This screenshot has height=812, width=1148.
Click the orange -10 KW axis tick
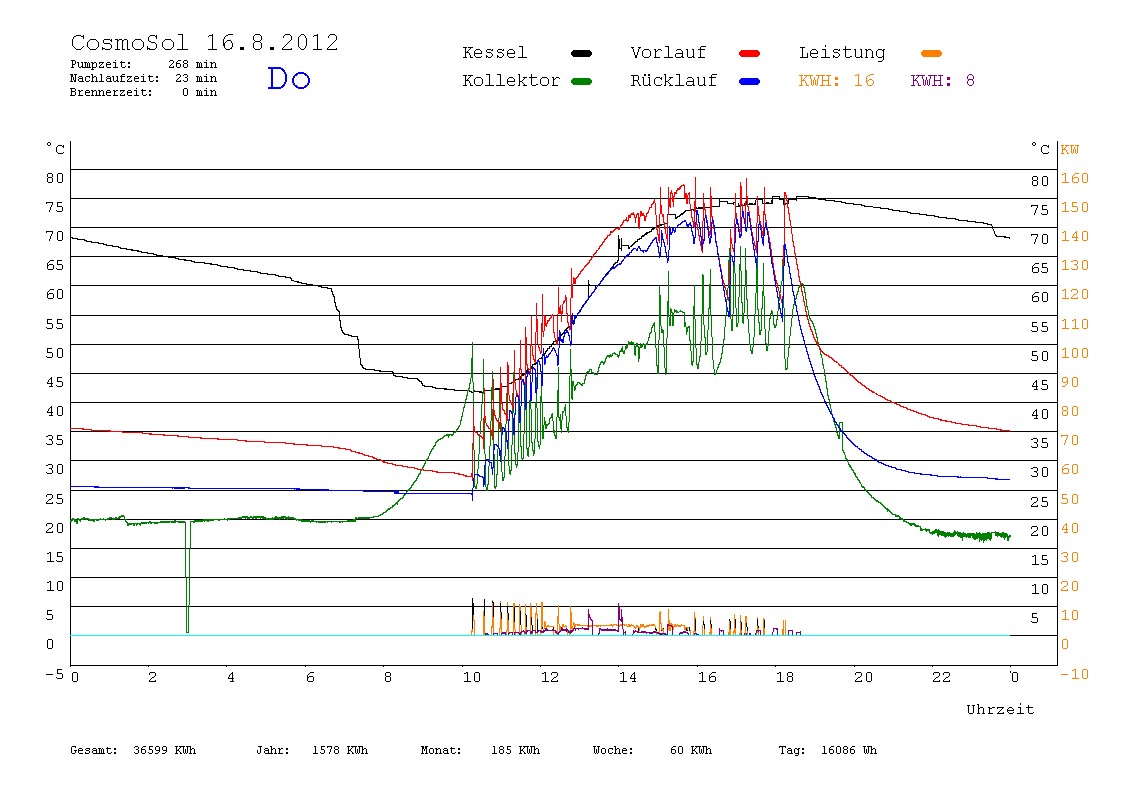[1075, 674]
